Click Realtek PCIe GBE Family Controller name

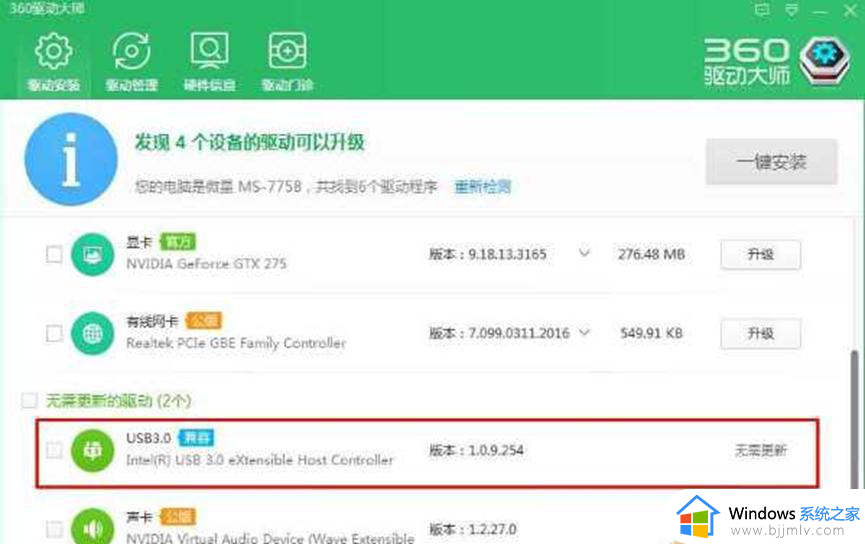point(236,343)
